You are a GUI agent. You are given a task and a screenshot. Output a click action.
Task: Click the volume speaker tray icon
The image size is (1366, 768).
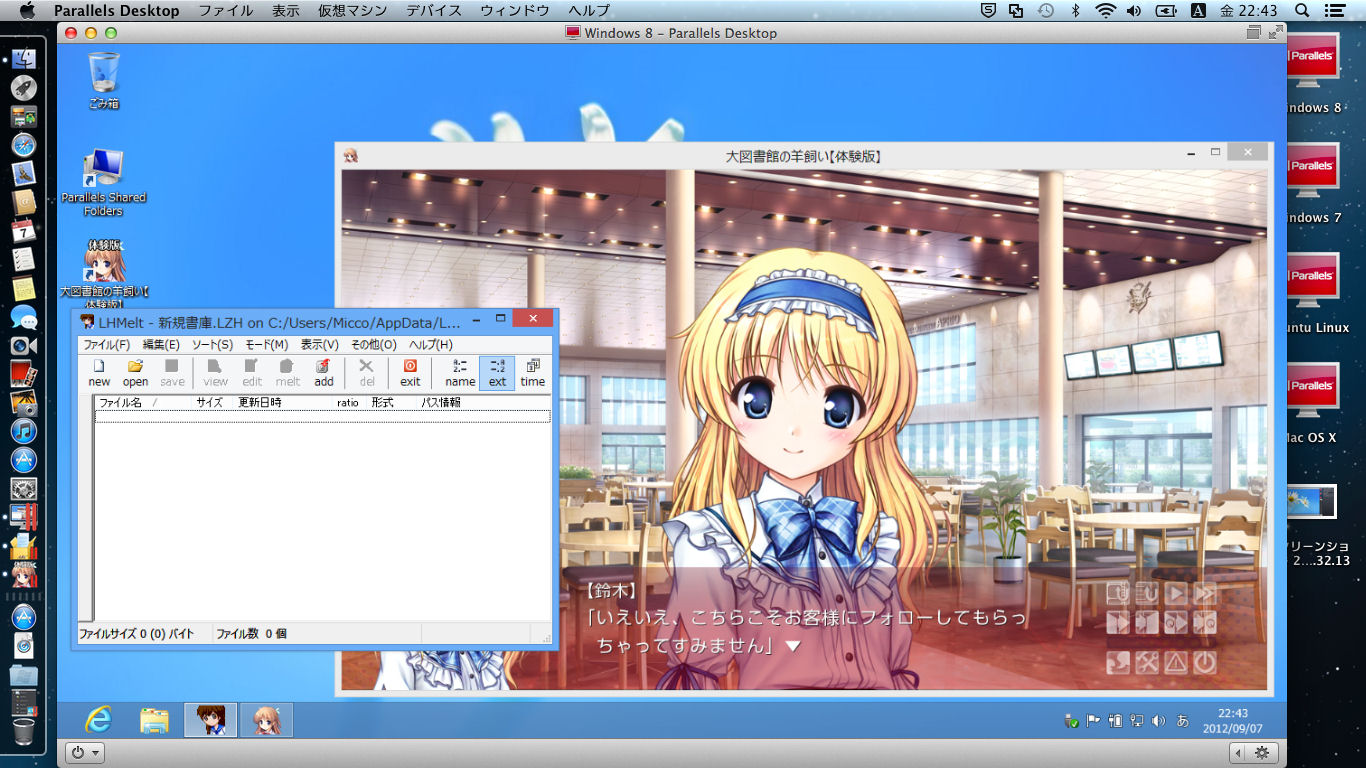coord(1158,720)
